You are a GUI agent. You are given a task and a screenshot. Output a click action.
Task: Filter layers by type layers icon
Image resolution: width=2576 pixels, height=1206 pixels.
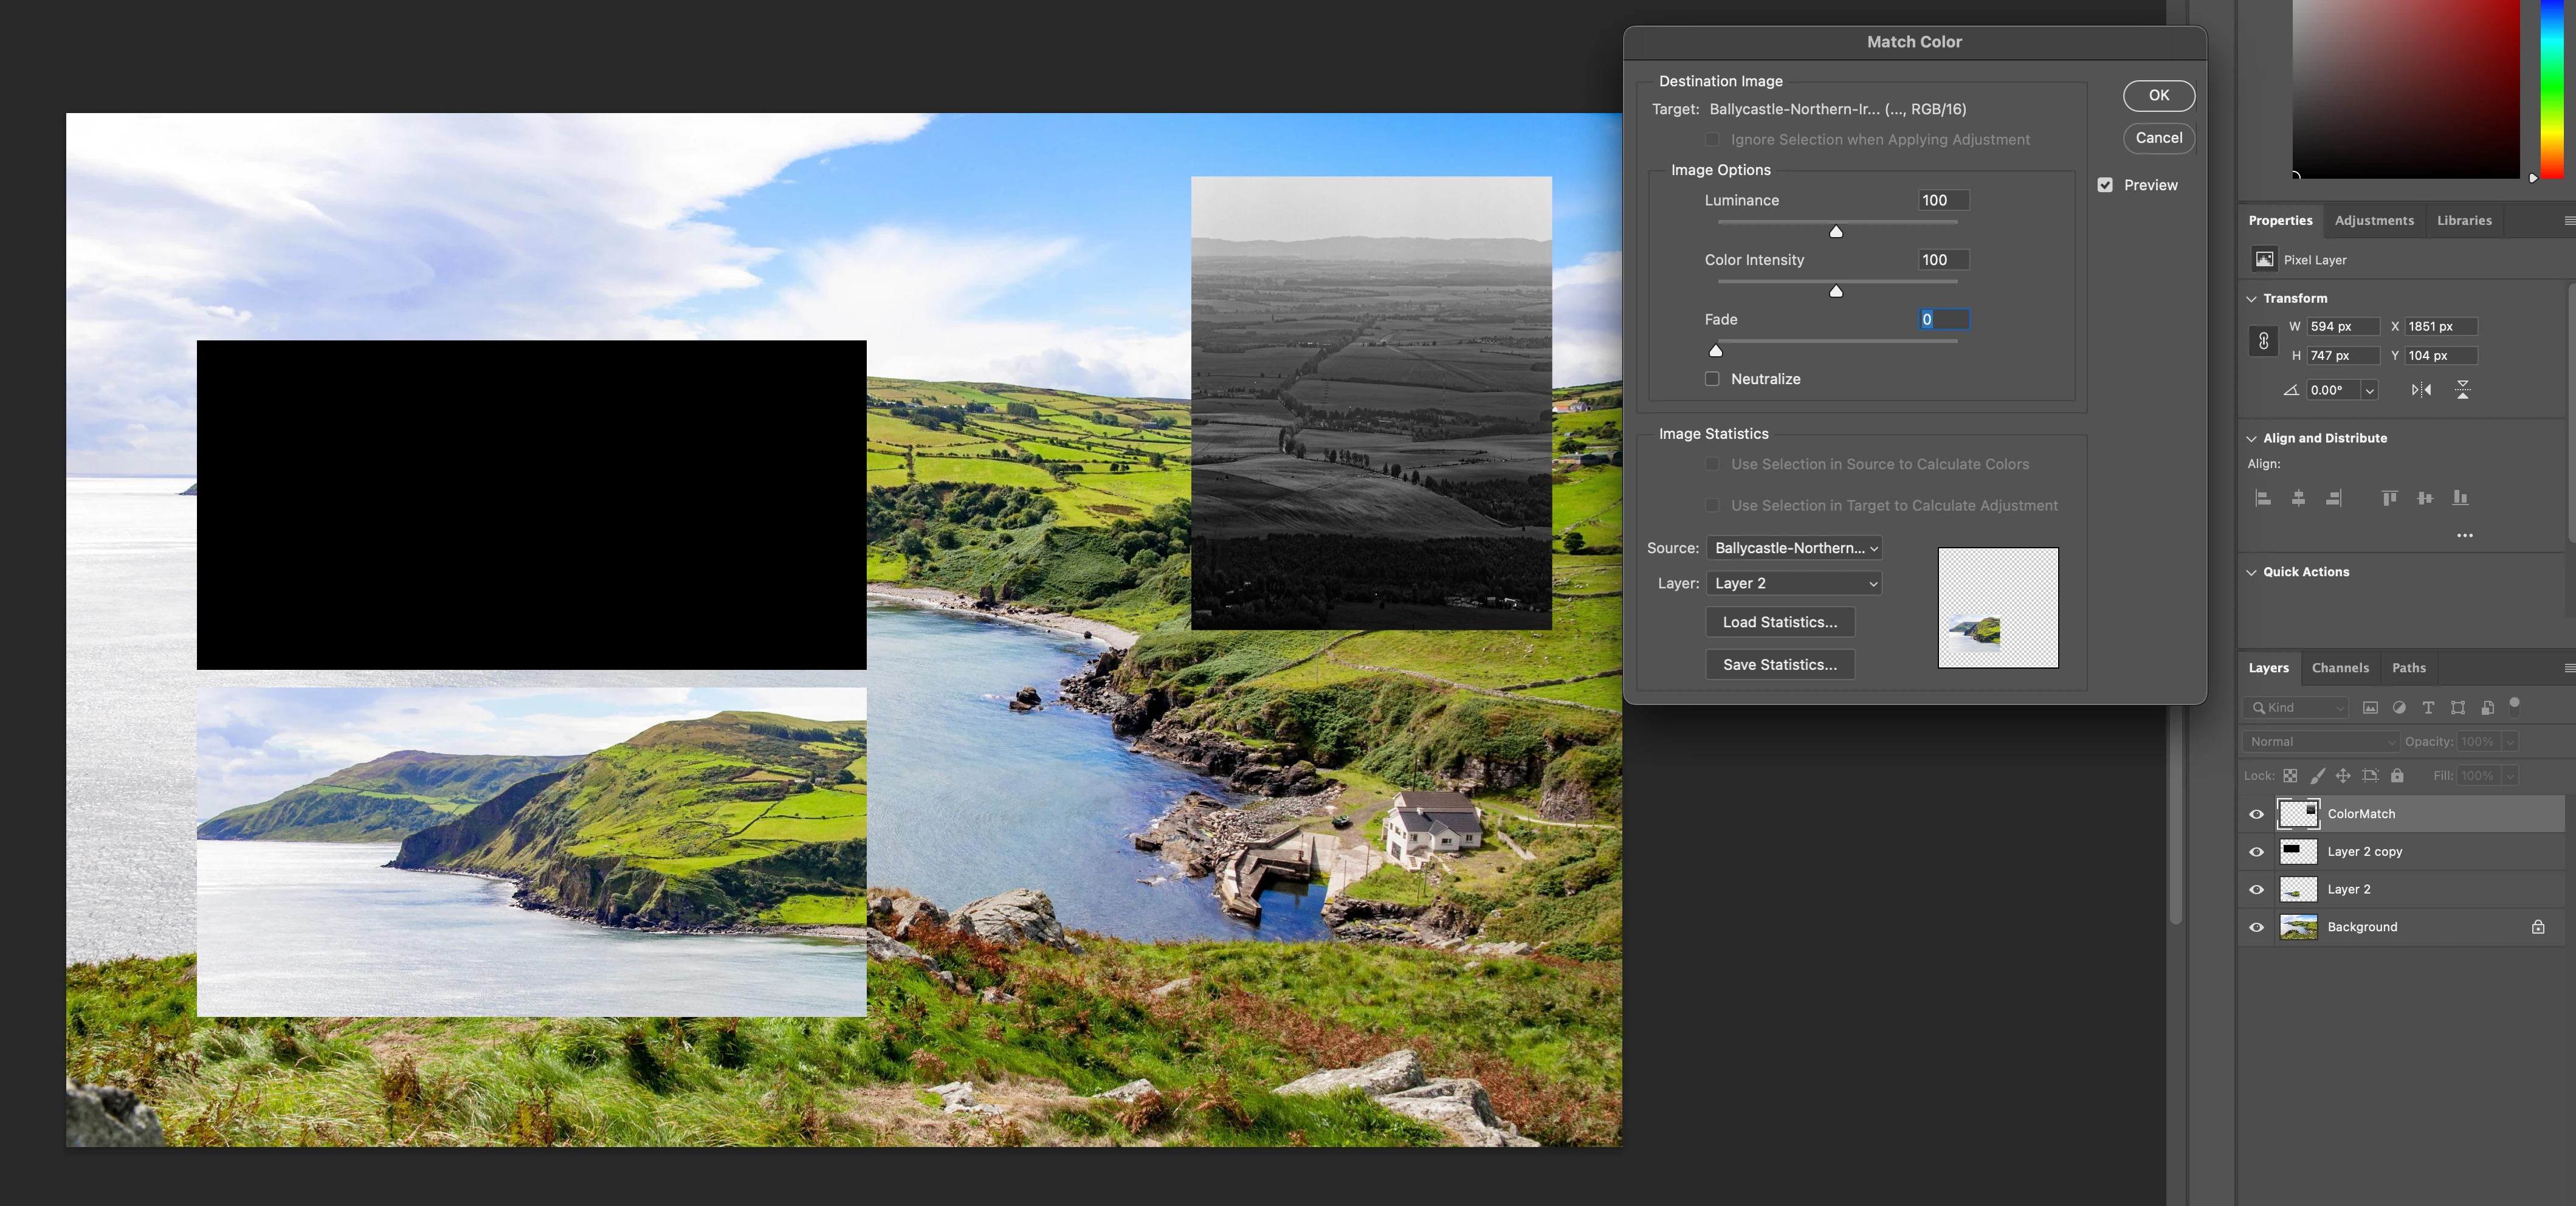(x=2428, y=708)
